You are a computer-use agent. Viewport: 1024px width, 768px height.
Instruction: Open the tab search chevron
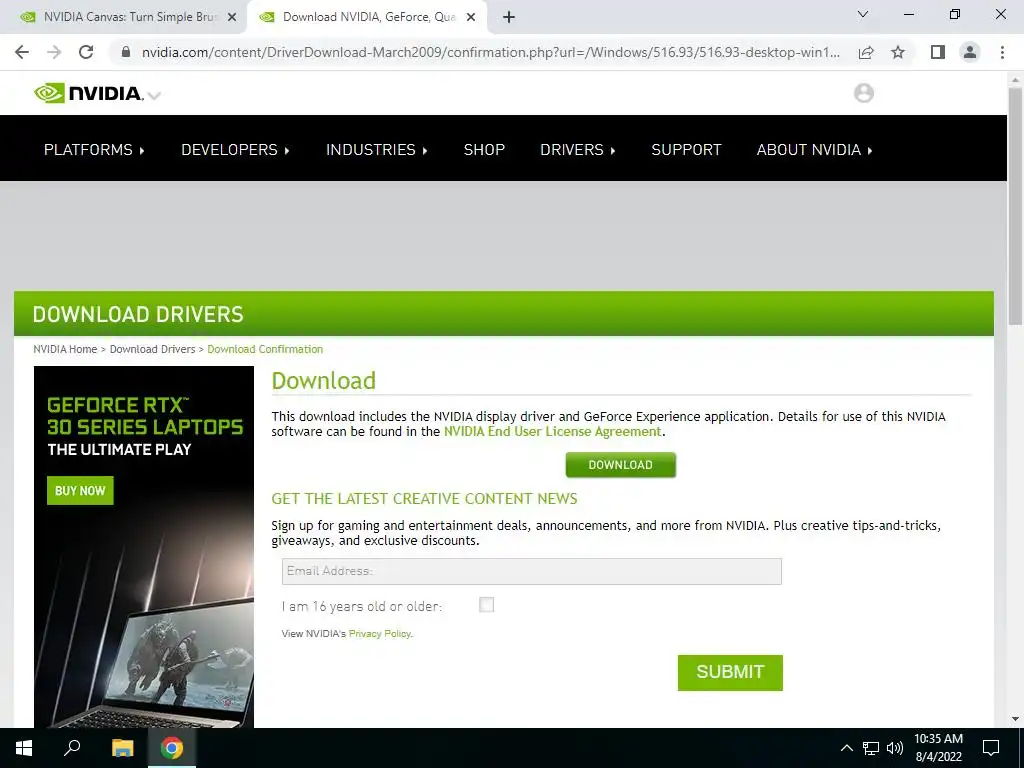863,14
